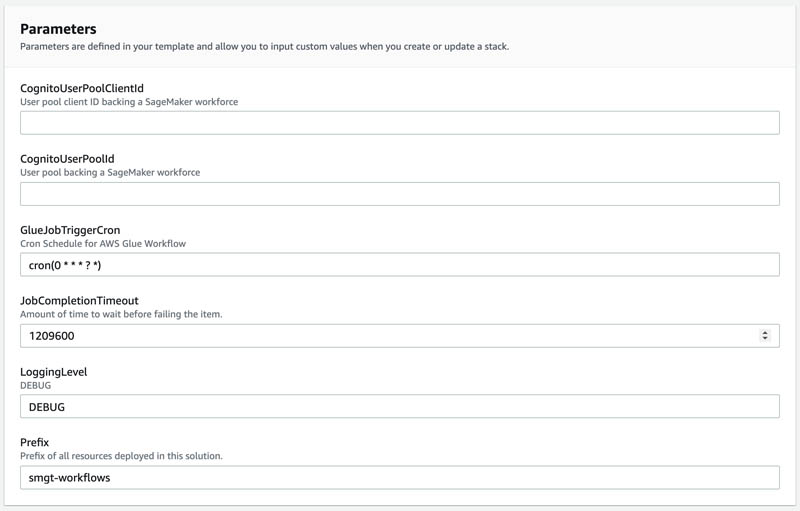Click 'User pool client ID backing' description
Screen dimensions: 800x511
click(129, 102)
